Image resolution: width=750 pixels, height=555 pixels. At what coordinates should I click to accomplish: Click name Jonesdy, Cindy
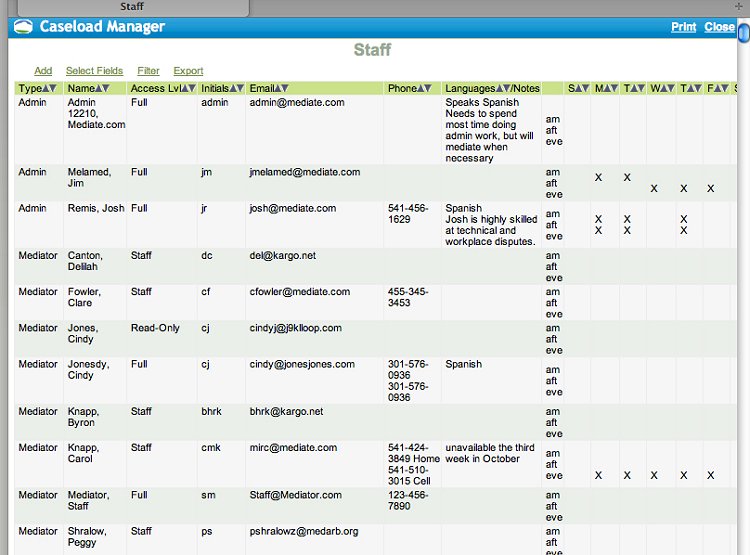click(88, 370)
